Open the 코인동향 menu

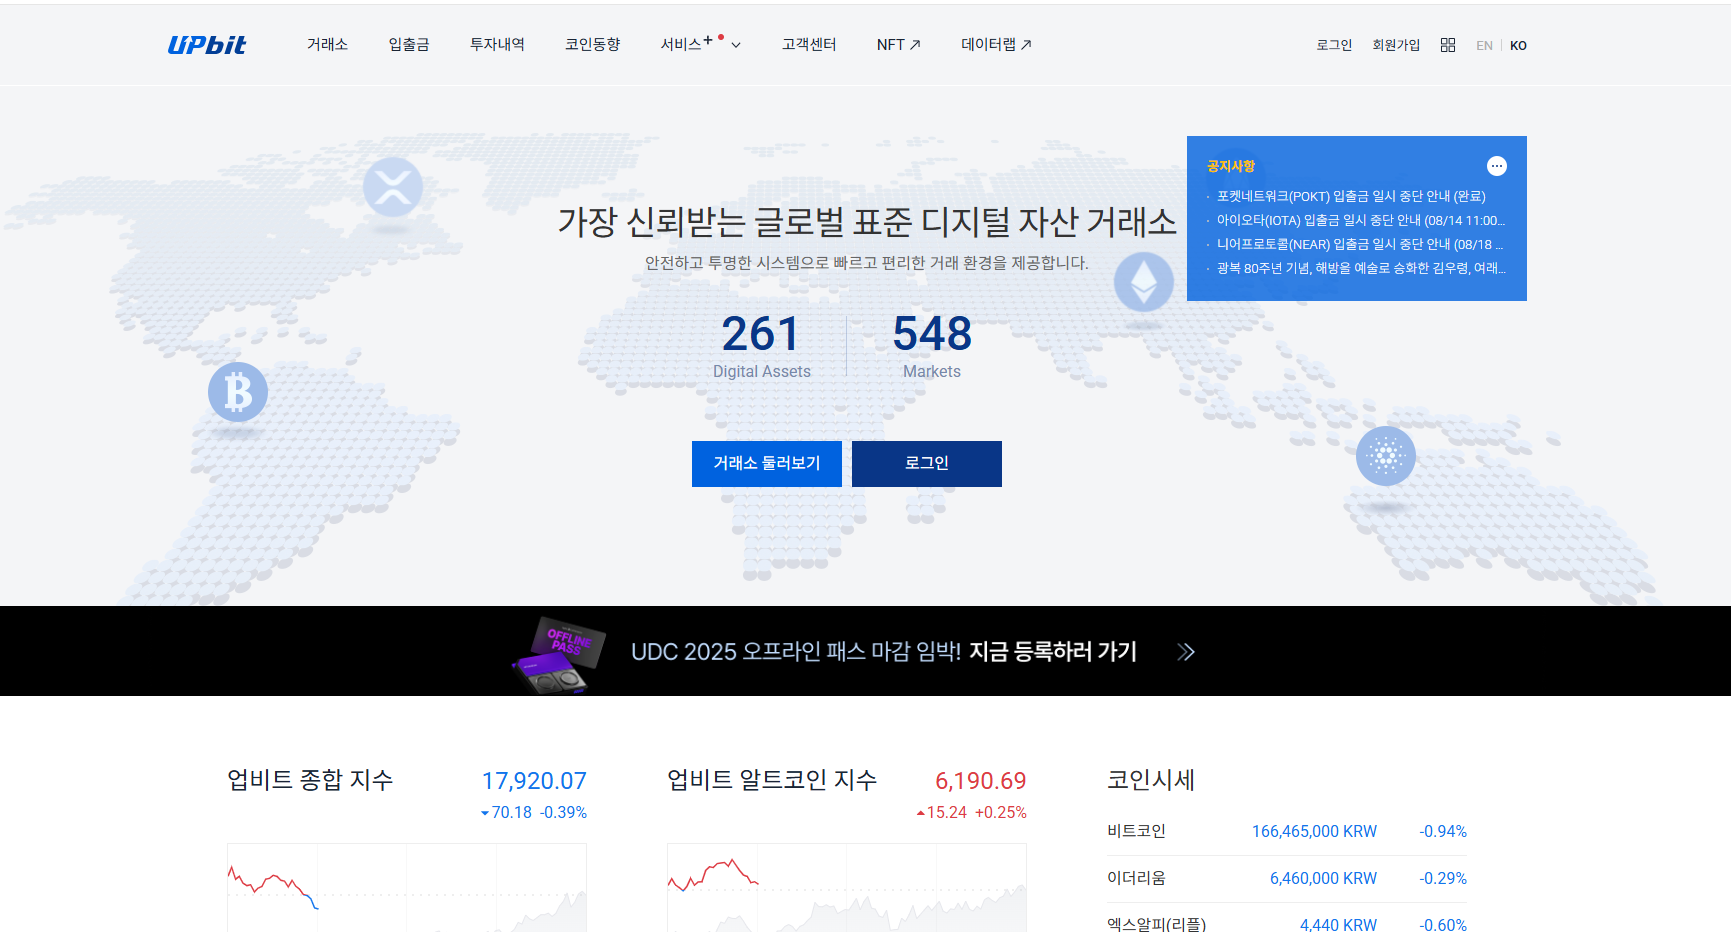click(x=593, y=45)
